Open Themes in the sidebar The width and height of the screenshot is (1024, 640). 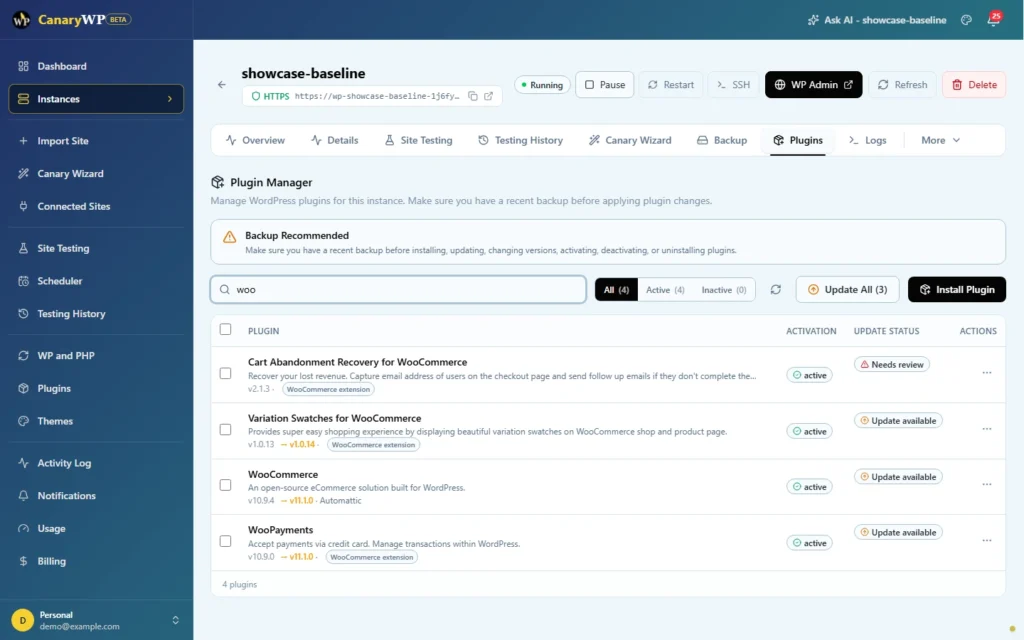click(96, 421)
